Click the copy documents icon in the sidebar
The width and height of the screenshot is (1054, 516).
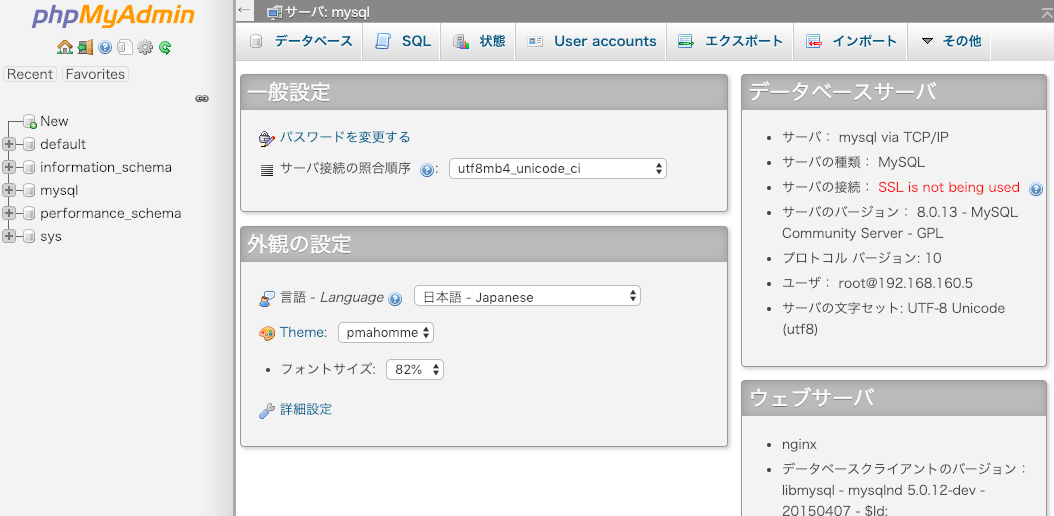[x=124, y=47]
